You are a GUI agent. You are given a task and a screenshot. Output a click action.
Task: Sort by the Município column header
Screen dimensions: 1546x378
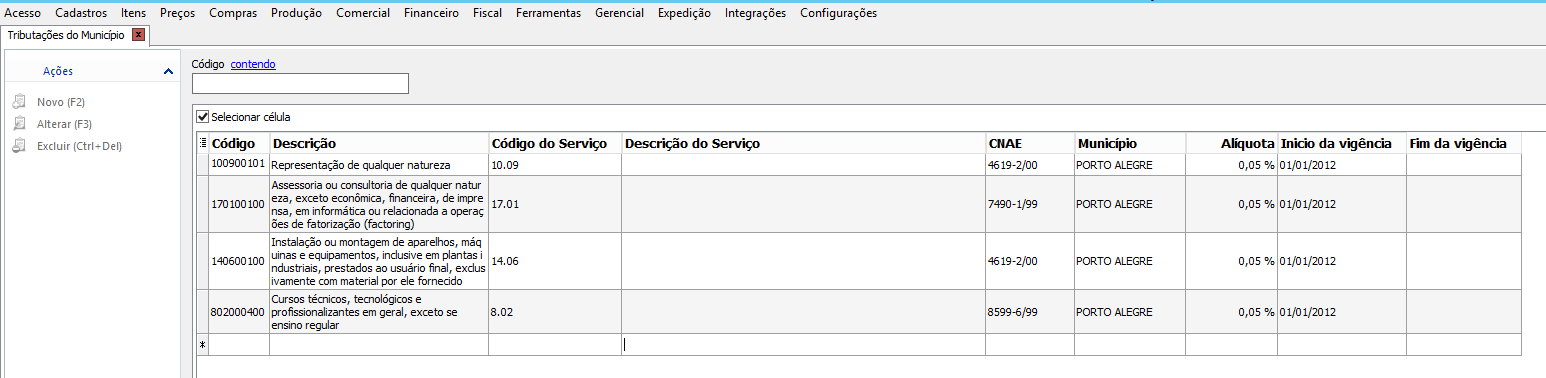pyautogui.click(x=1130, y=143)
